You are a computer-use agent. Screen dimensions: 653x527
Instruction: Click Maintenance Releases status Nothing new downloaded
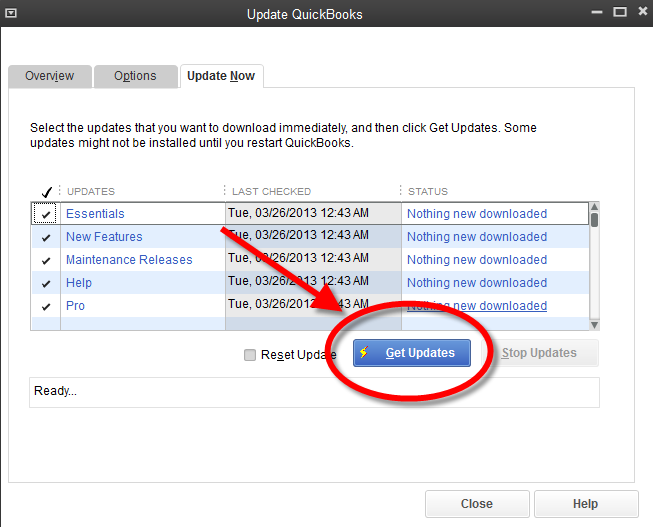[477, 260]
